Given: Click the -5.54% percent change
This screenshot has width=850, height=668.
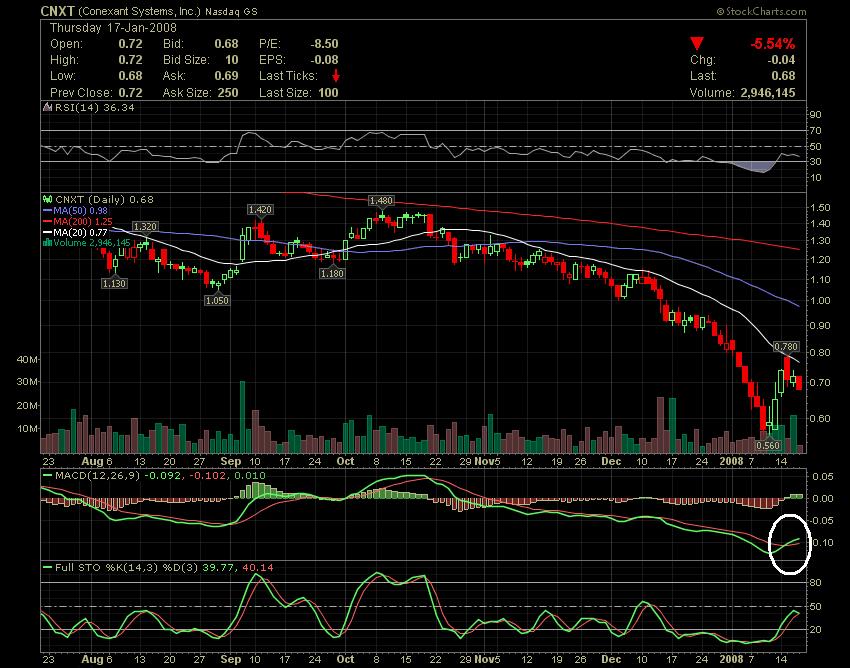Looking at the screenshot, I should pos(772,44).
